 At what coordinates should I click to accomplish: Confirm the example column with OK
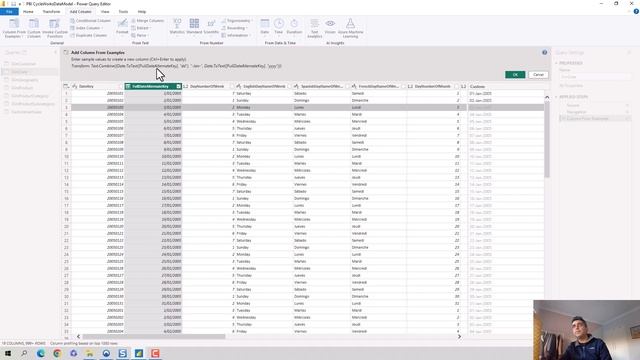[515, 75]
